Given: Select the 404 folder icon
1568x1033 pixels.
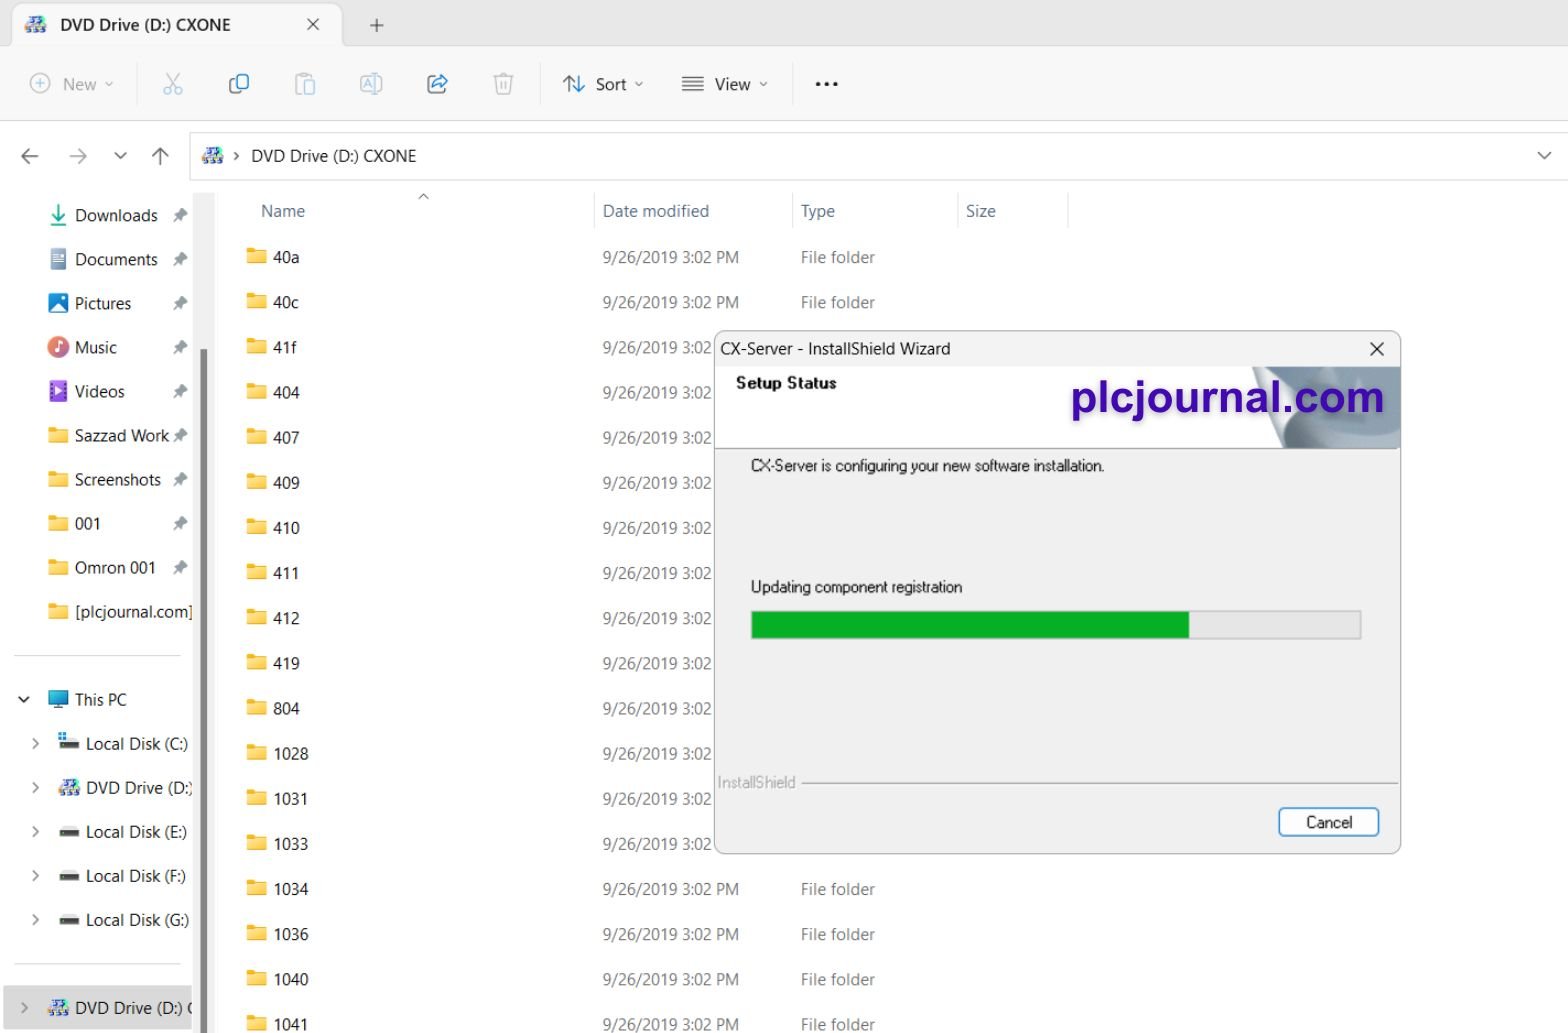Looking at the screenshot, I should click(x=257, y=392).
